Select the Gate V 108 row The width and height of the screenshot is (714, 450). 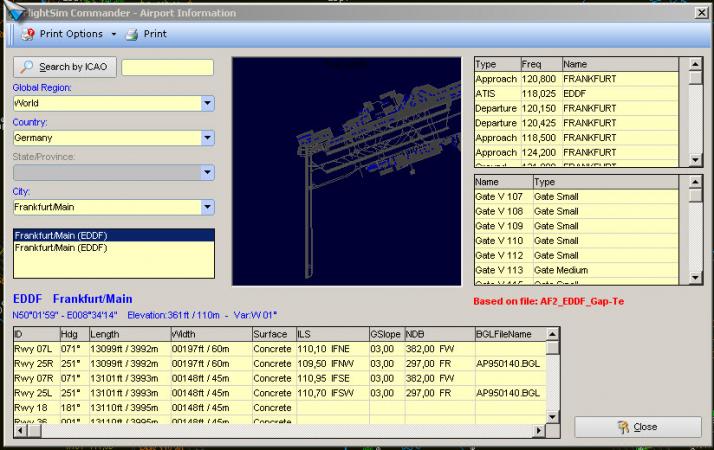click(x=576, y=211)
